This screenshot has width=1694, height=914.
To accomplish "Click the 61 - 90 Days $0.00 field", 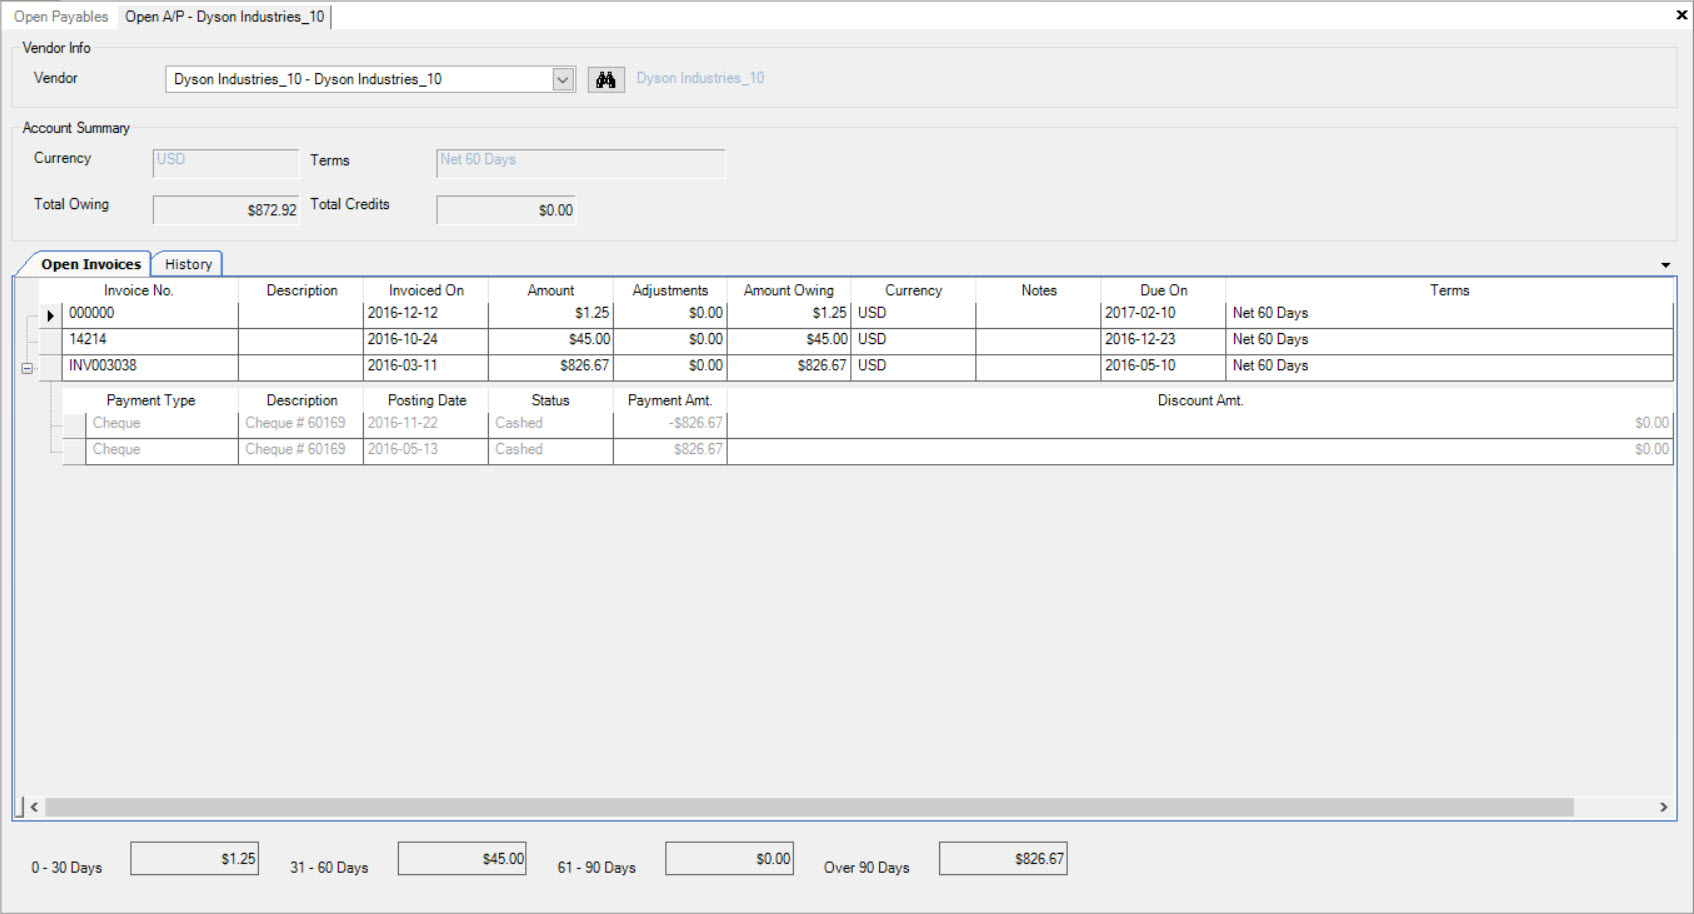I will pyautogui.click(x=730, y=858).
